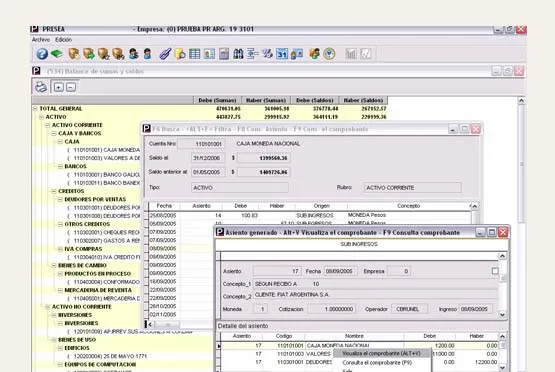Open the blue help question mark icon
Viewport: 555px width, 372px height.
click(42, 54)
